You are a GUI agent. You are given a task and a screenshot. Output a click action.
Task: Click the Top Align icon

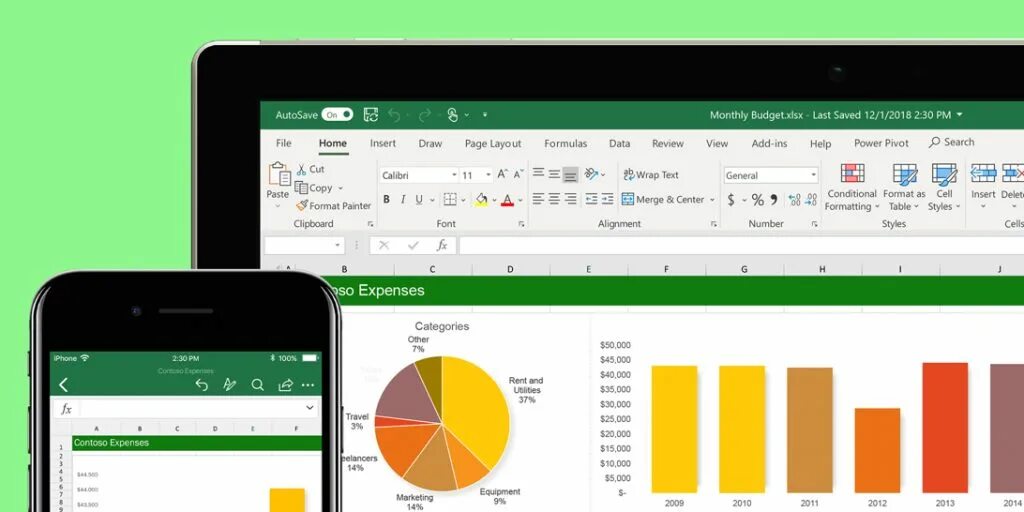(539, 174)
